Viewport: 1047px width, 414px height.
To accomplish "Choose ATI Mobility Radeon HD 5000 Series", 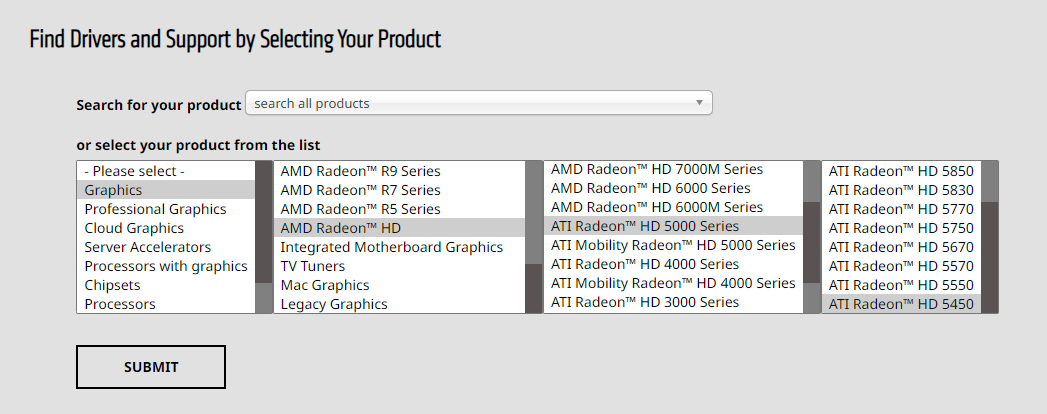I will coord(673,245).
